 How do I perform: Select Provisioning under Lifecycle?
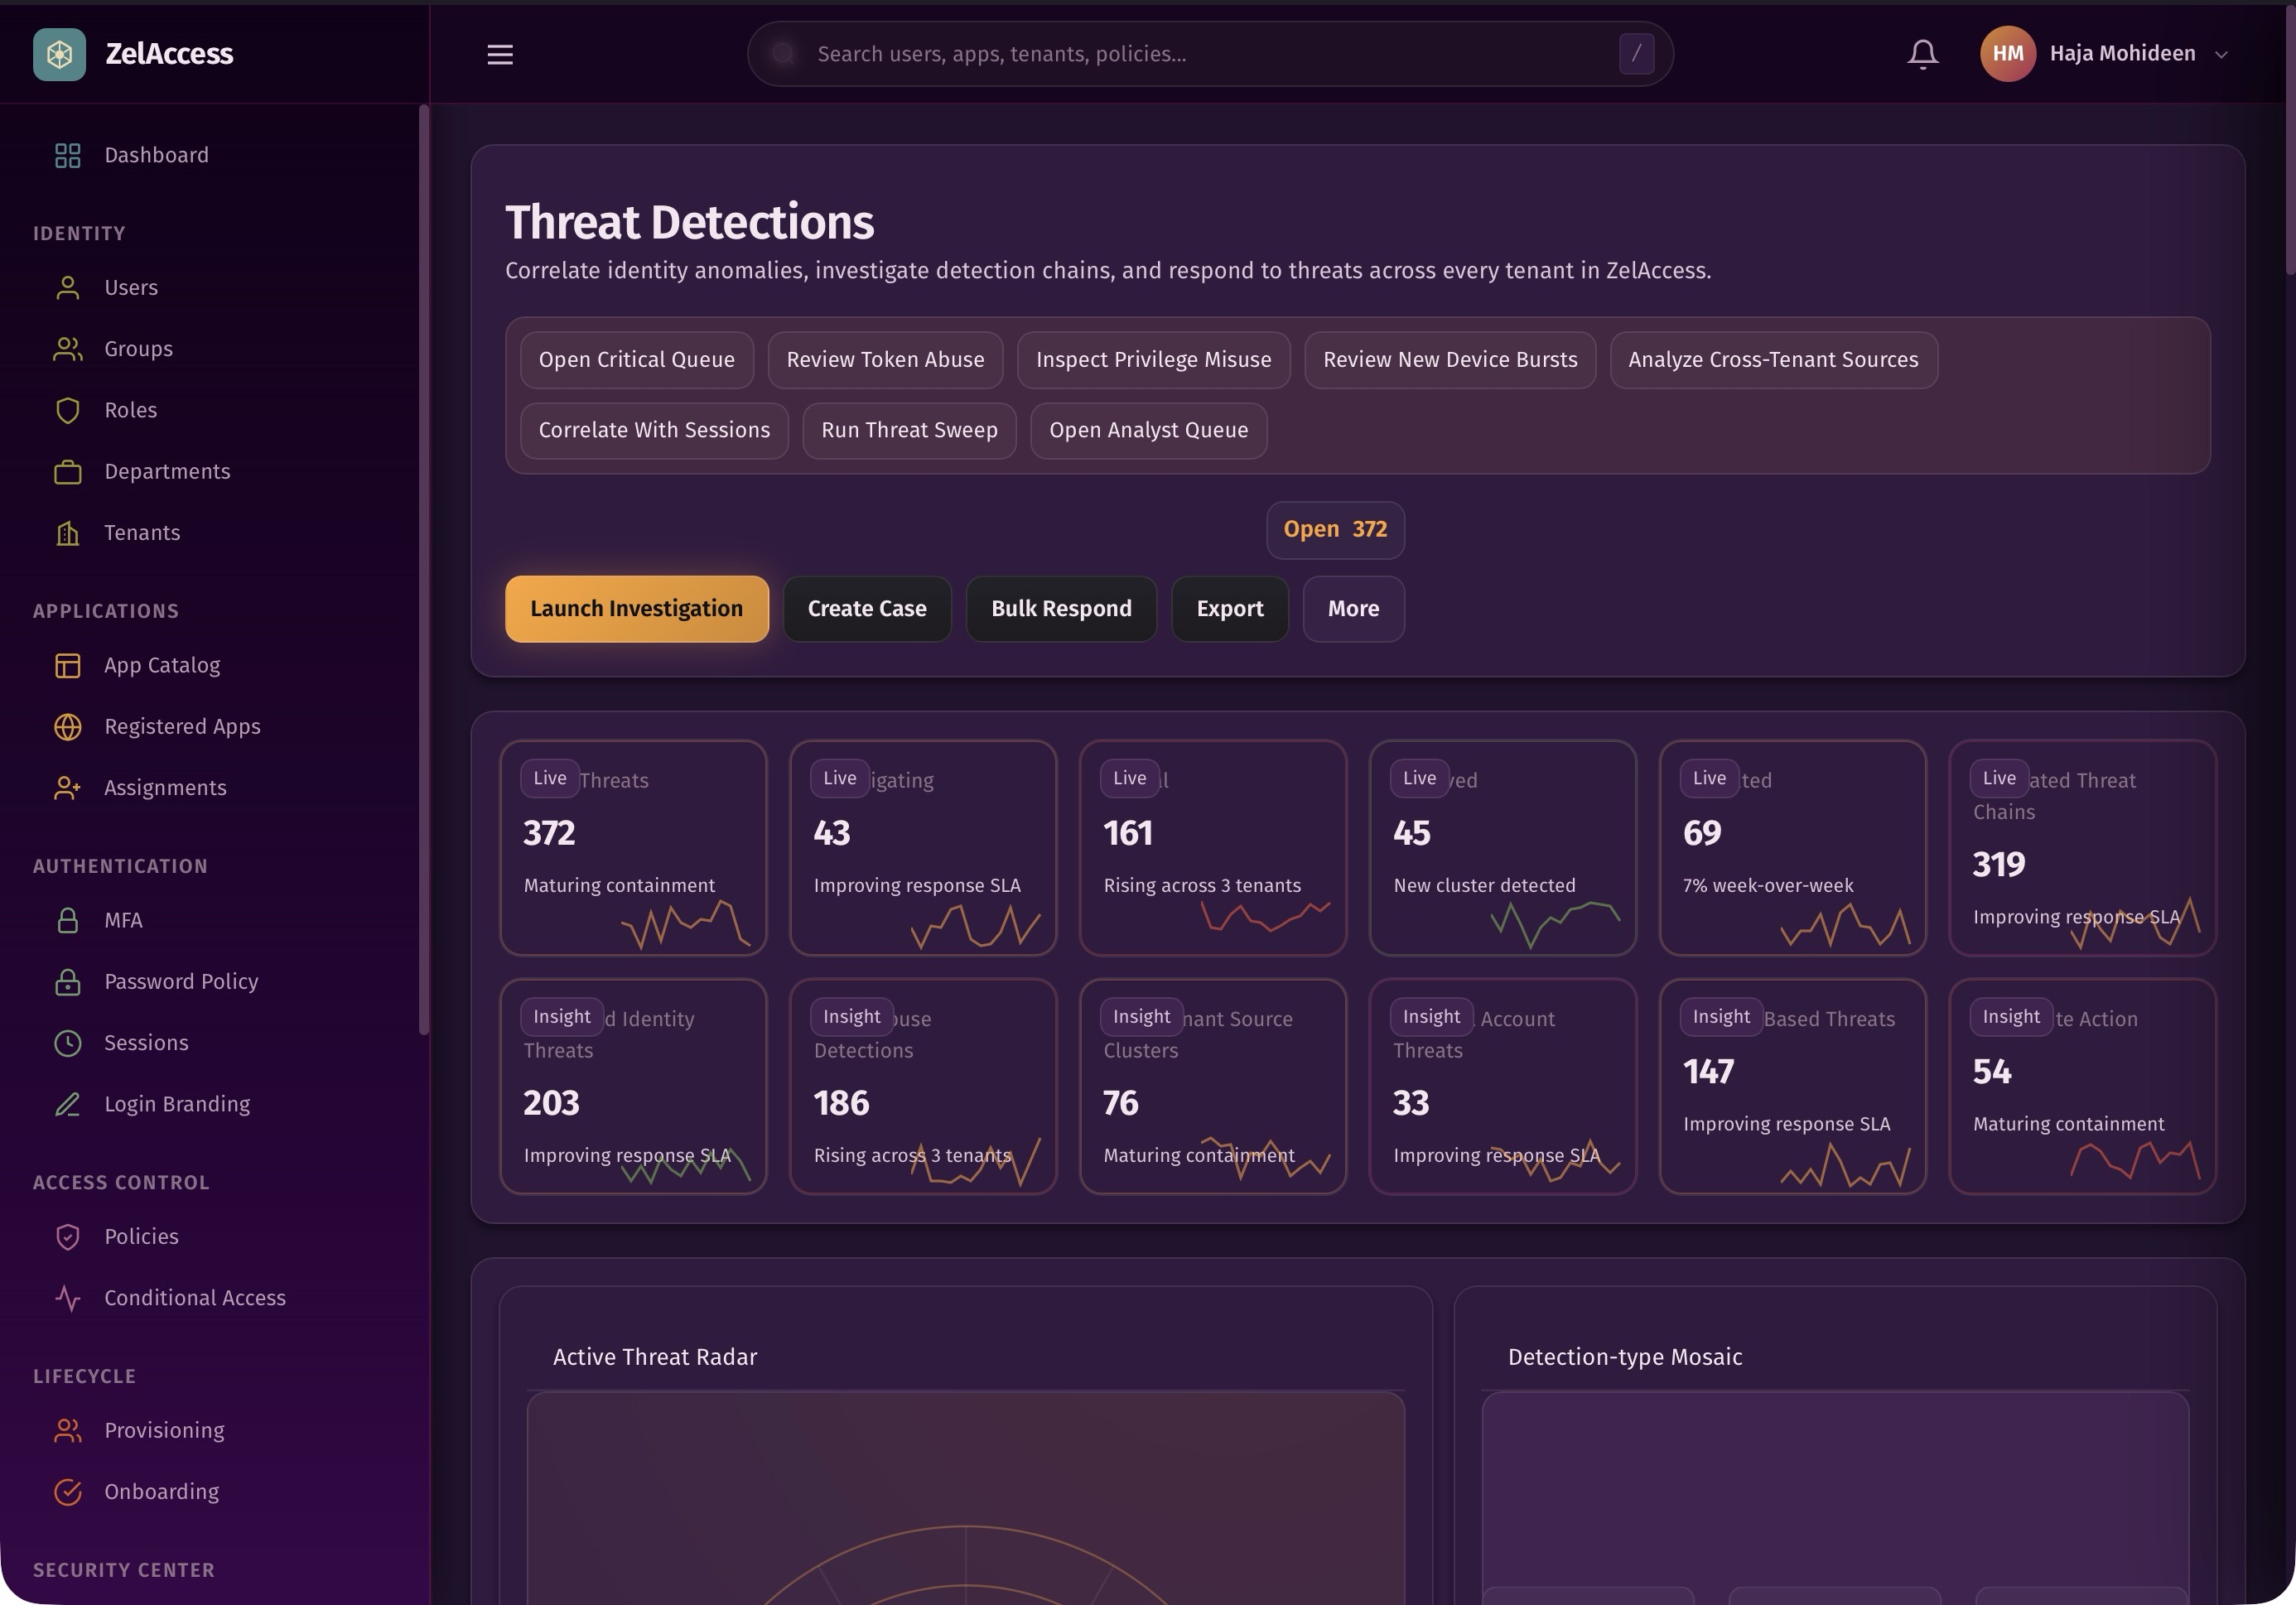164,1430
